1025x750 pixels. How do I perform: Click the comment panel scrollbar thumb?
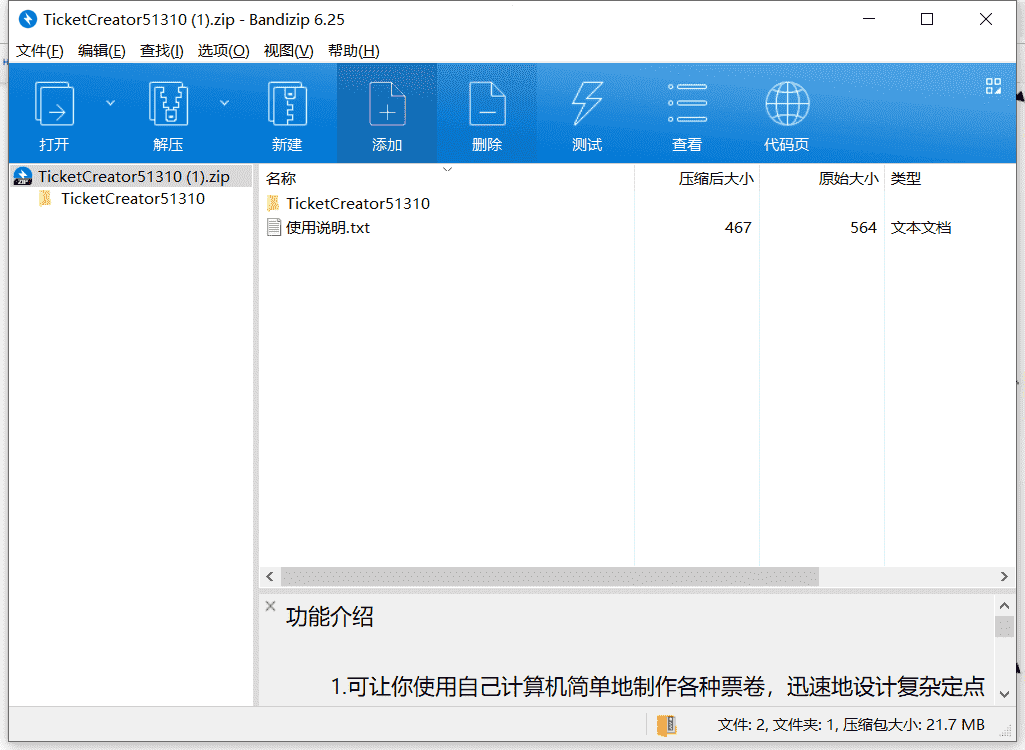tap(1004, 626)
